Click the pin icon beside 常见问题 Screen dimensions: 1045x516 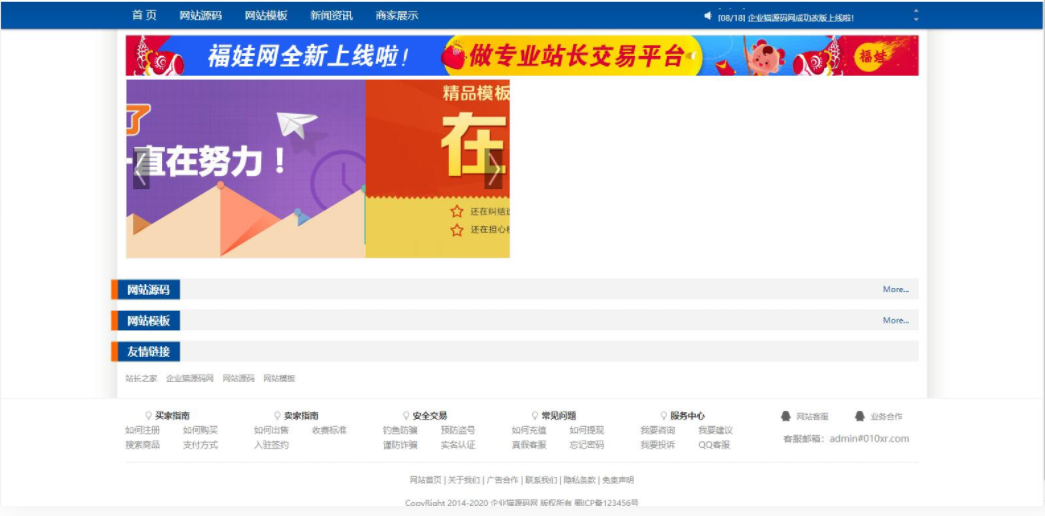tap(534, 416)
